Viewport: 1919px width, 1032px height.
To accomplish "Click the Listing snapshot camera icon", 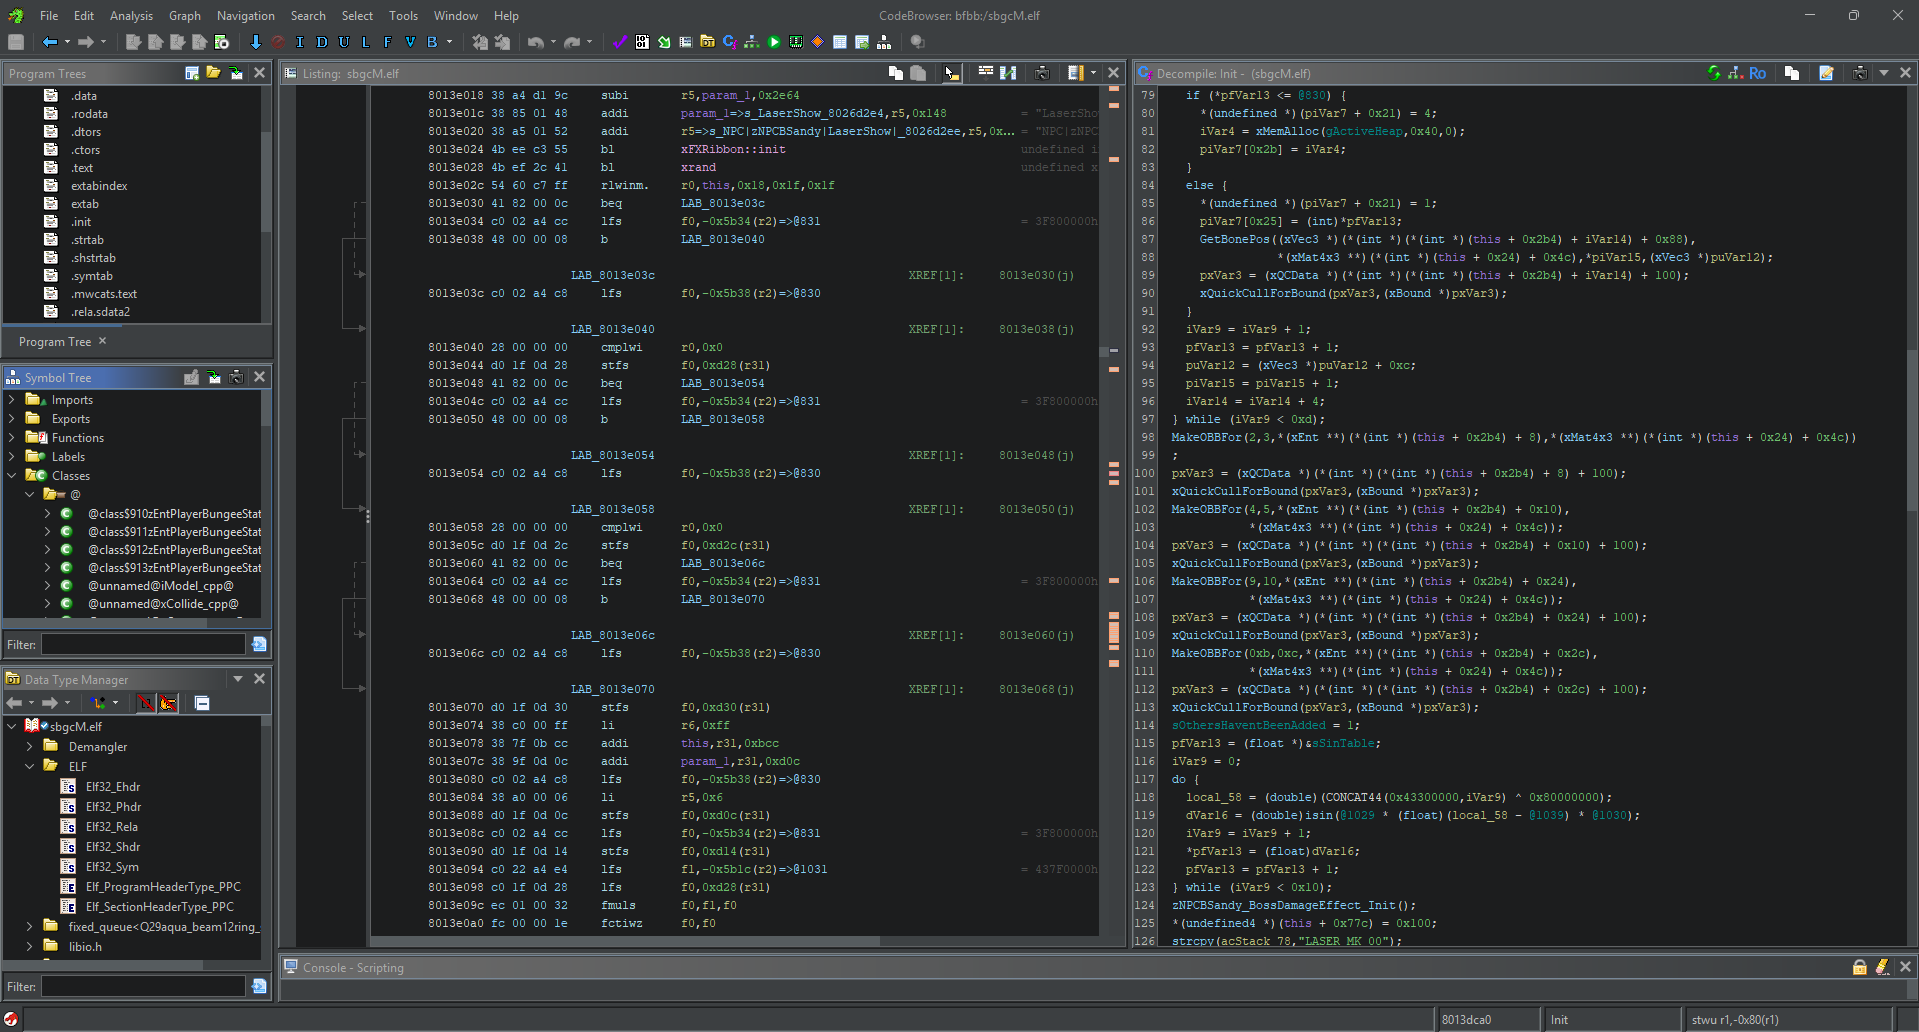I will tap(1042, 73).
